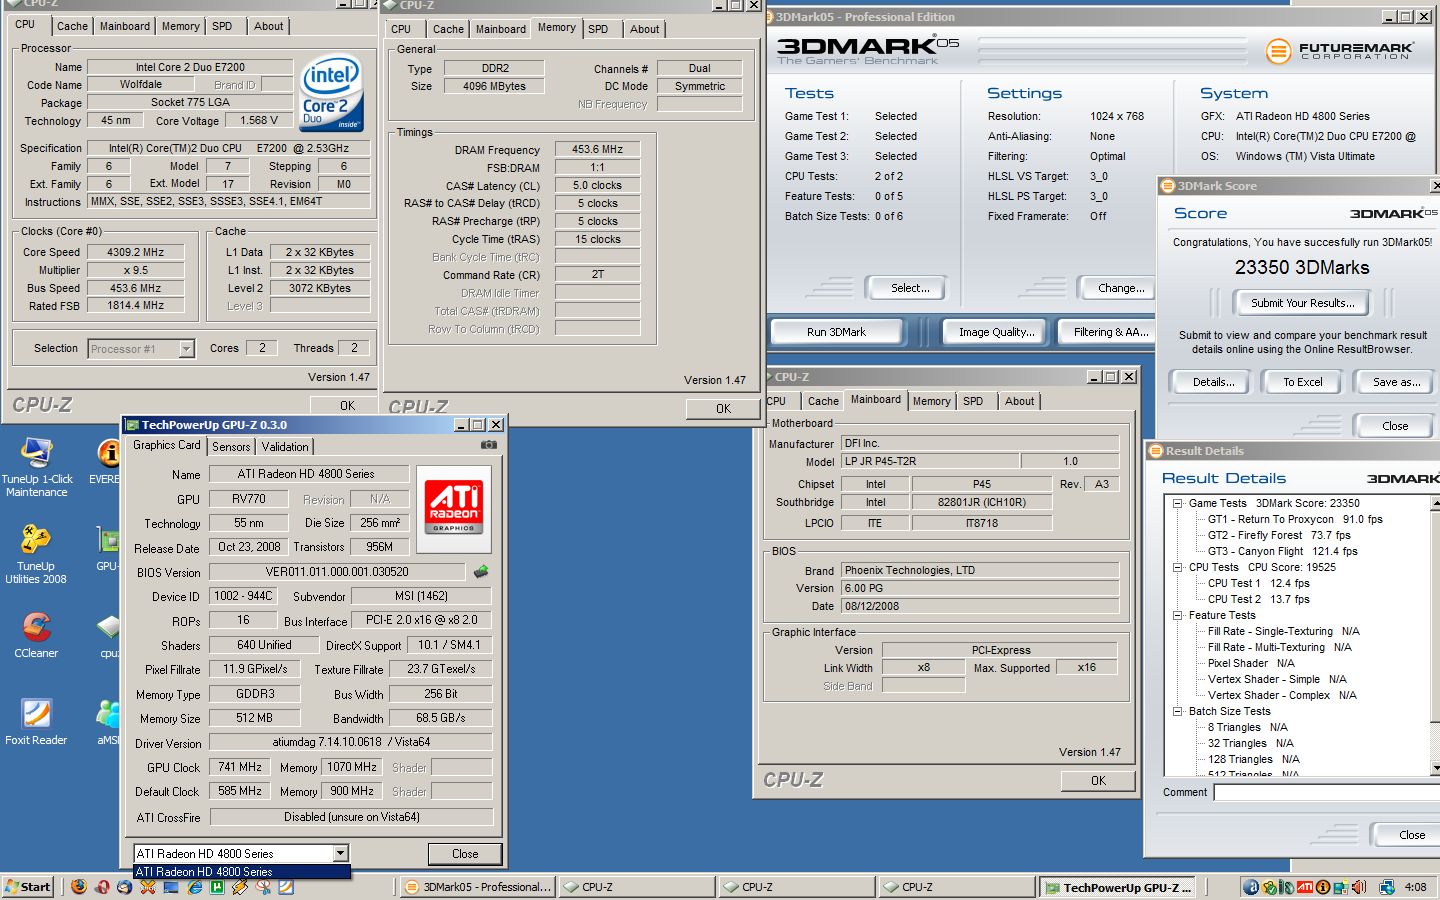Close the GPU-Z window via Close button
The image size is (1440, 900).
(x=465, y=854)
